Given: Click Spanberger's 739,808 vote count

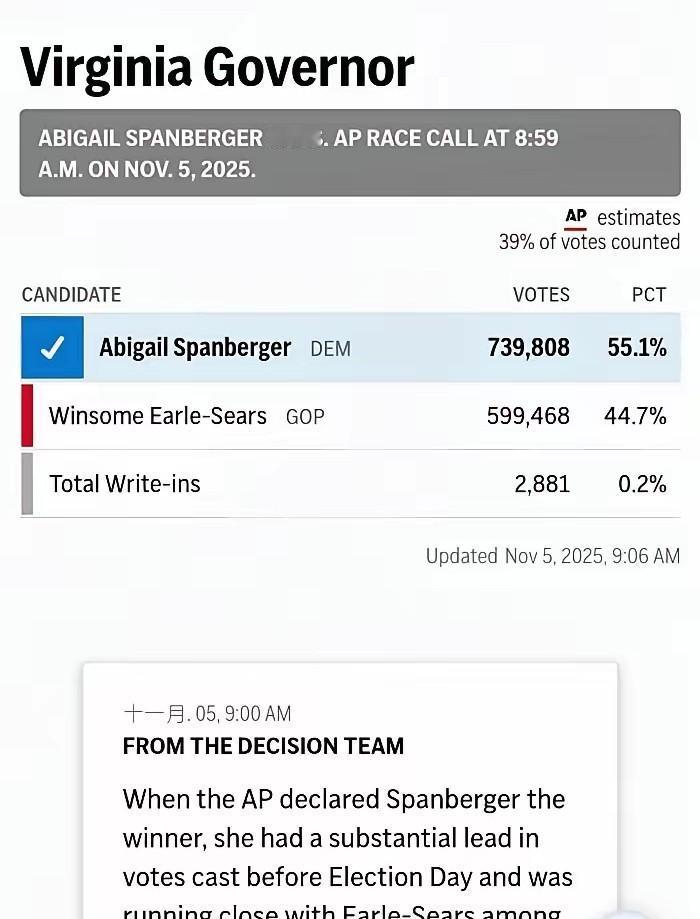Looking at the screenshot, I should (528, 348).
